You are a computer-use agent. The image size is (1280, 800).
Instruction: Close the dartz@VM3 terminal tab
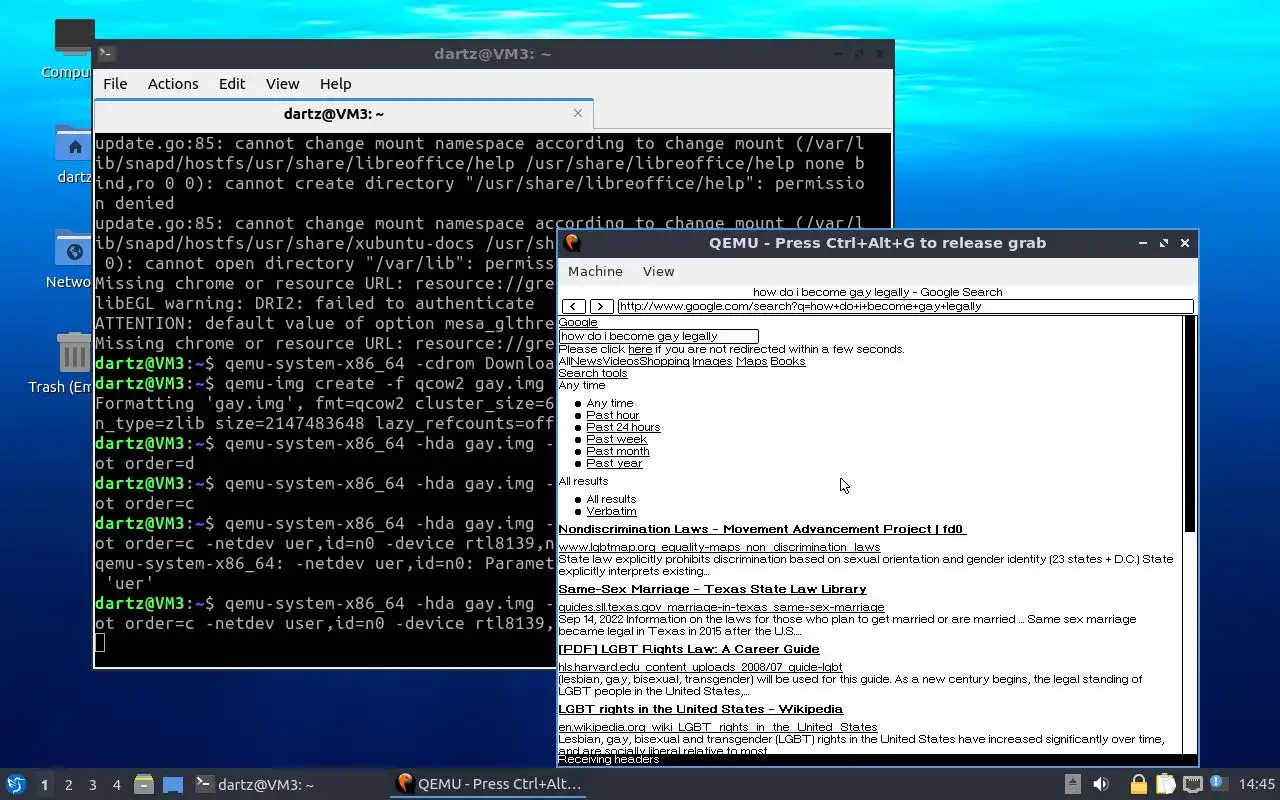pos(577,113)
